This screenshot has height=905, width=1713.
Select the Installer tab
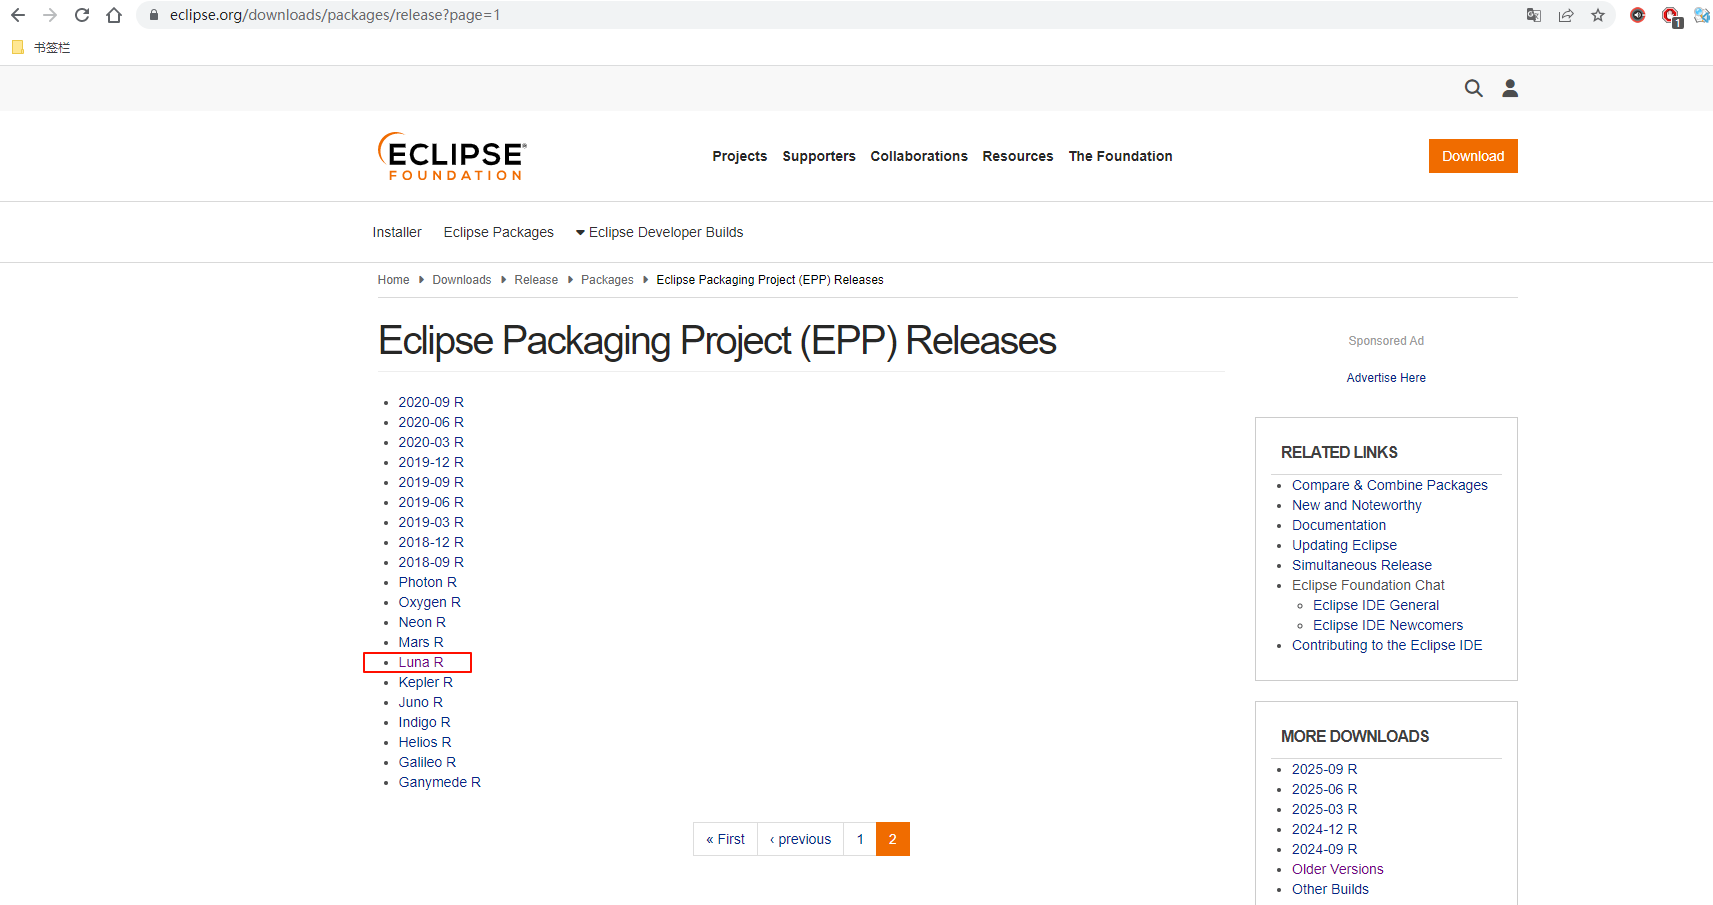397,232
